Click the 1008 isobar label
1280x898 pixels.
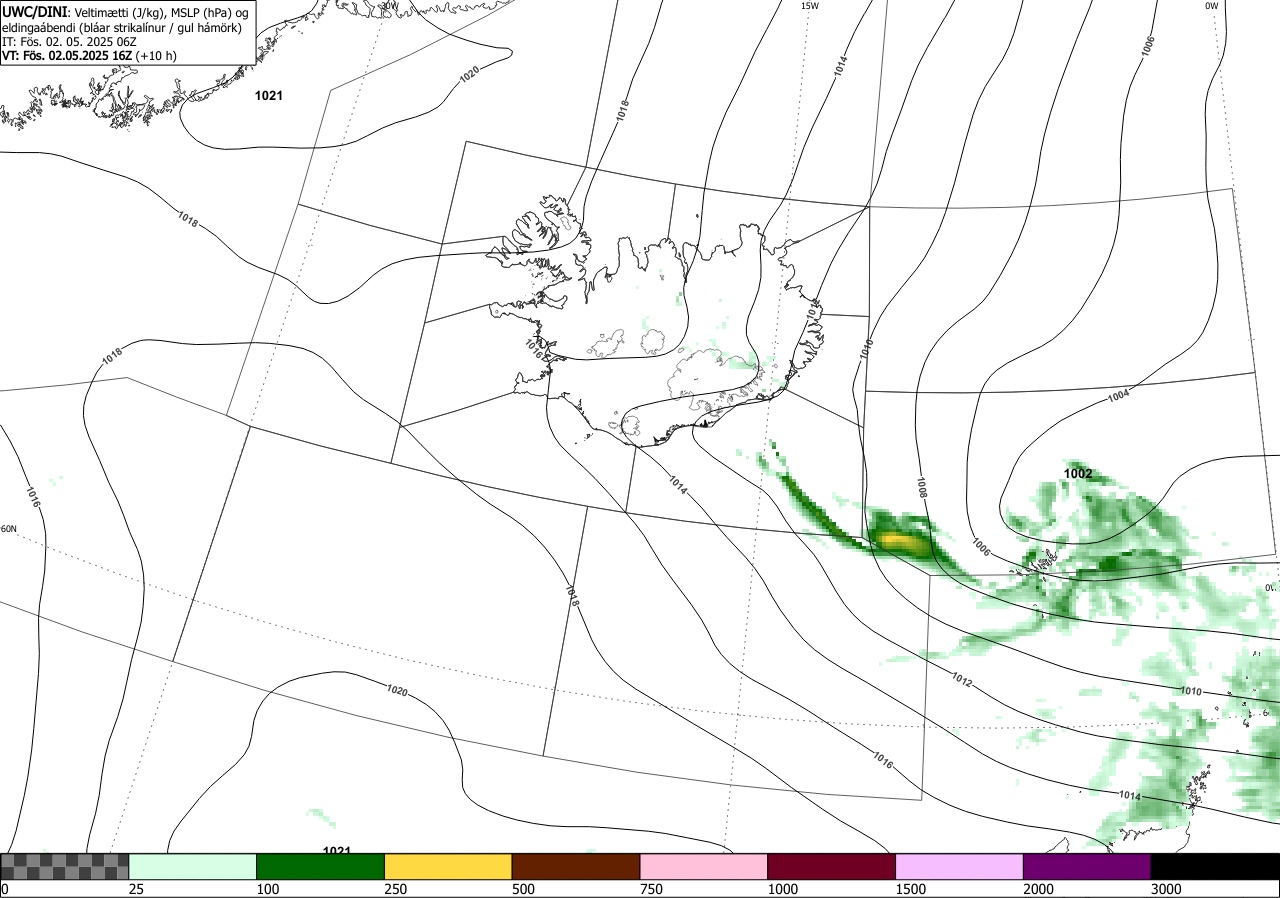pos(923,487)
